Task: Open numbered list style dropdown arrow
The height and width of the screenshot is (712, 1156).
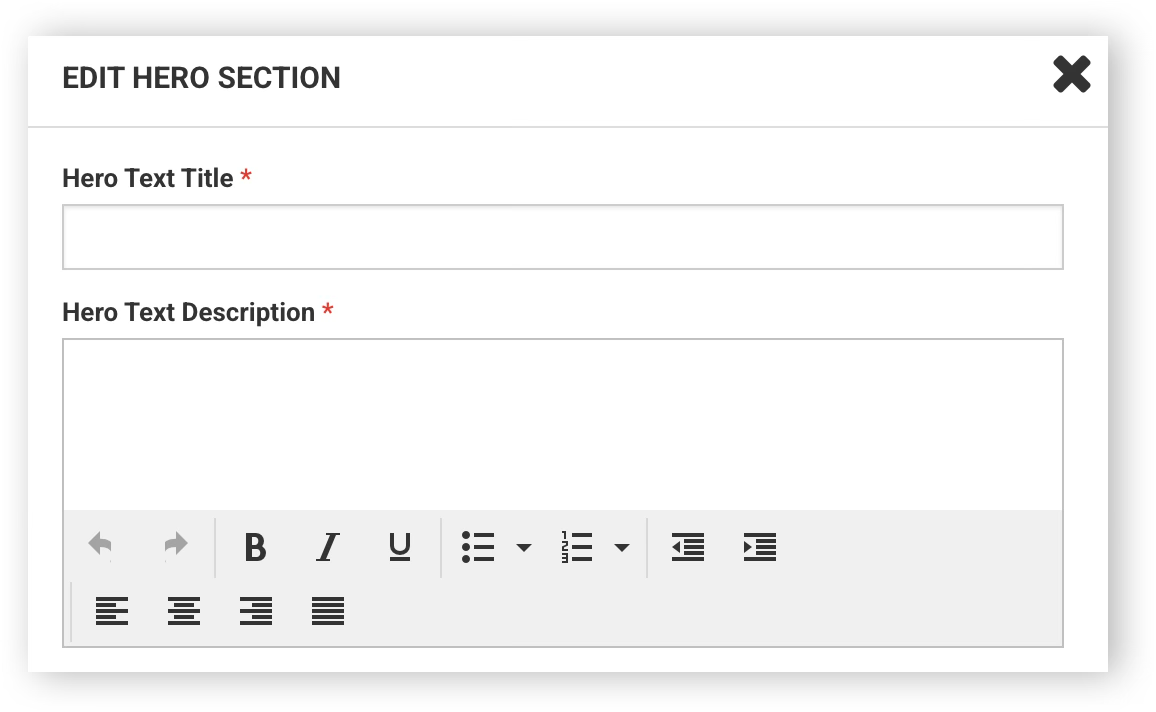Action: click(x=621, y=548)
